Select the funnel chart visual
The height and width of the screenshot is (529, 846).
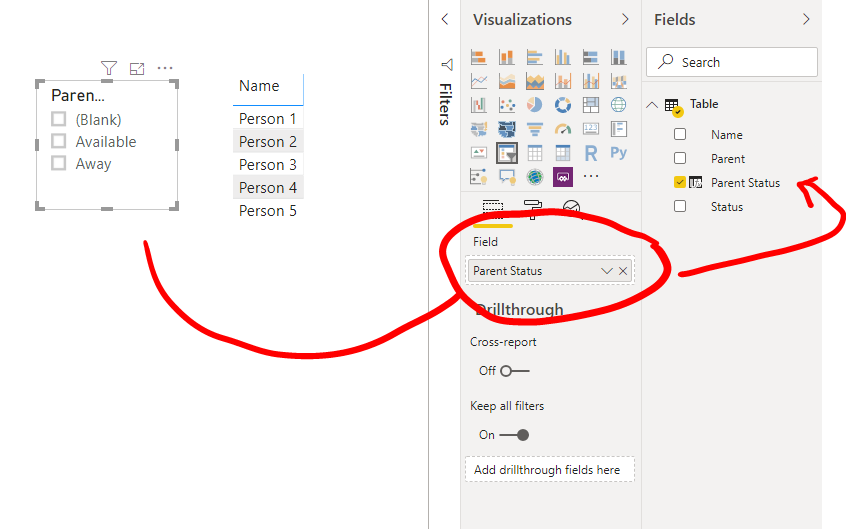pyautogui.click(x=535, y=129)
